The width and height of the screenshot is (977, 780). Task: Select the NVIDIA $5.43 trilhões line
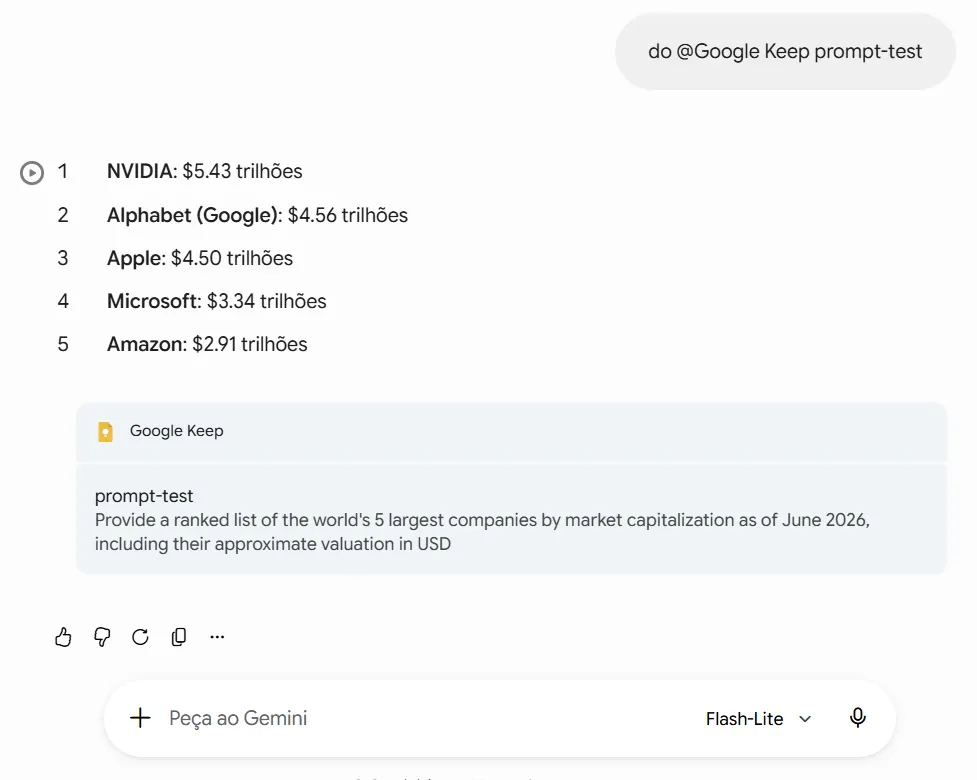(x=204, y=171)
